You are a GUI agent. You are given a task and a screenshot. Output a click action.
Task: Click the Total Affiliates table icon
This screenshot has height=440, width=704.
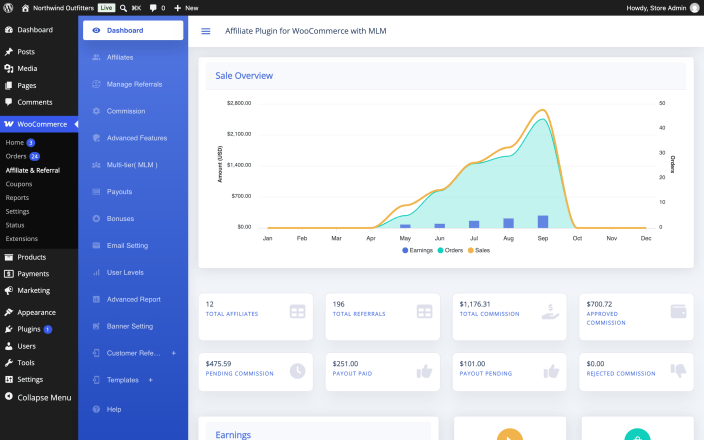[x=297, y=311]
